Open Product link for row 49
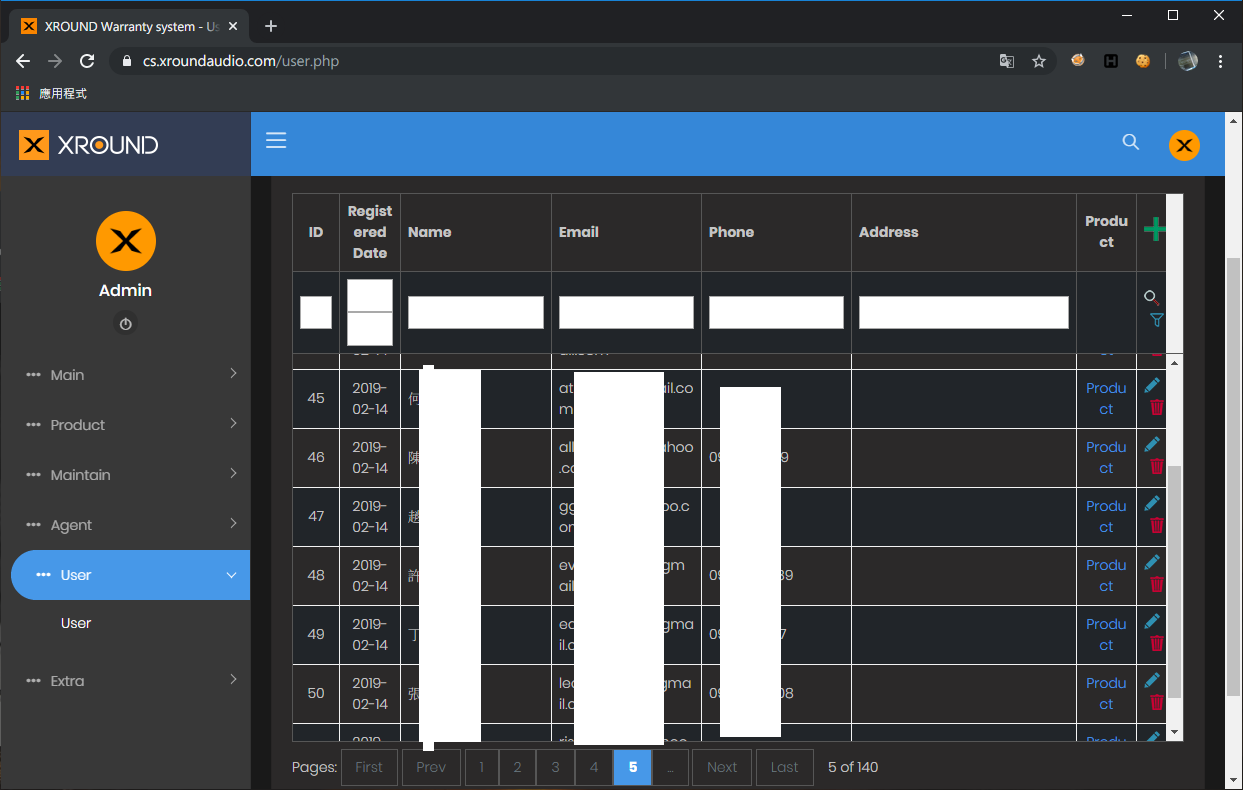The image size is (1243, 790). [1106, 634]
